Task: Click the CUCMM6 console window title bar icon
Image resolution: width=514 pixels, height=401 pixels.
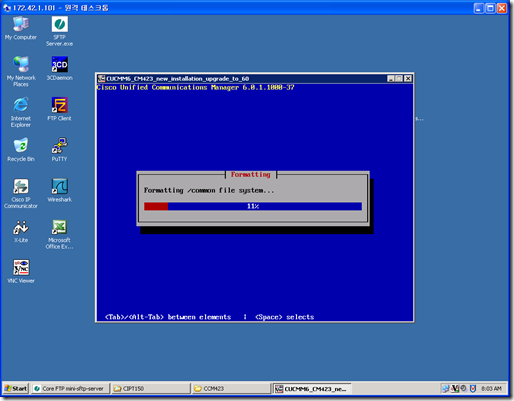Action: point(101,78)
